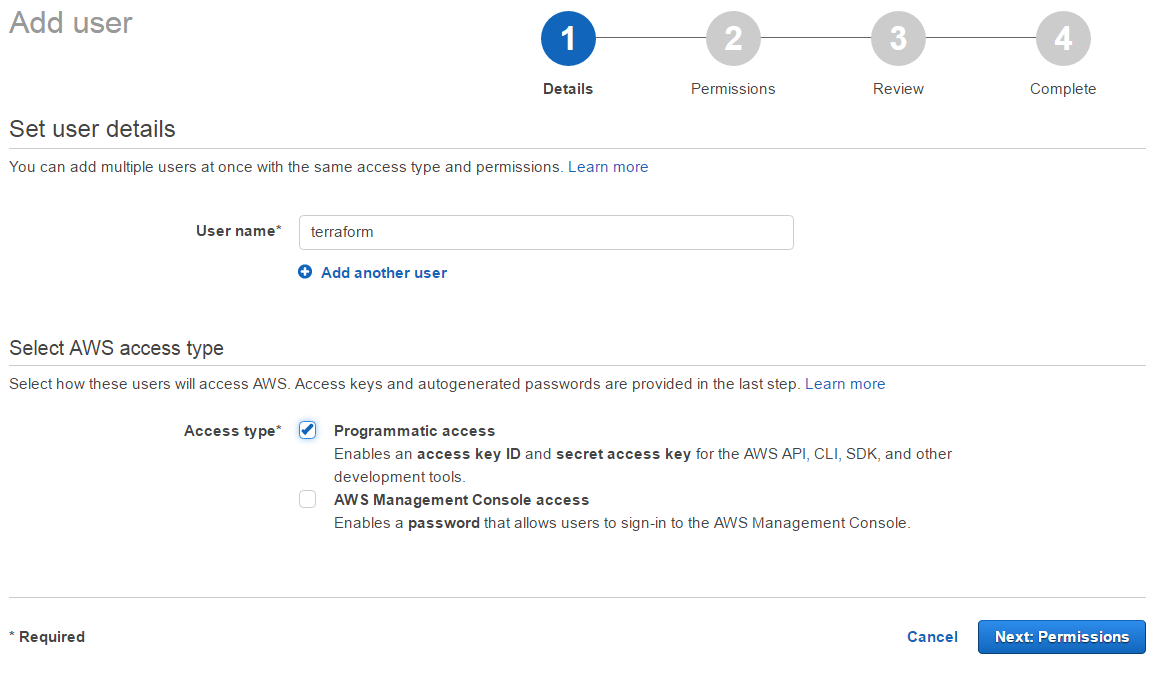This screenshot has width=1166, height=684.
Task: Click the Add another user link text
Action: click(x=384, y=273)
